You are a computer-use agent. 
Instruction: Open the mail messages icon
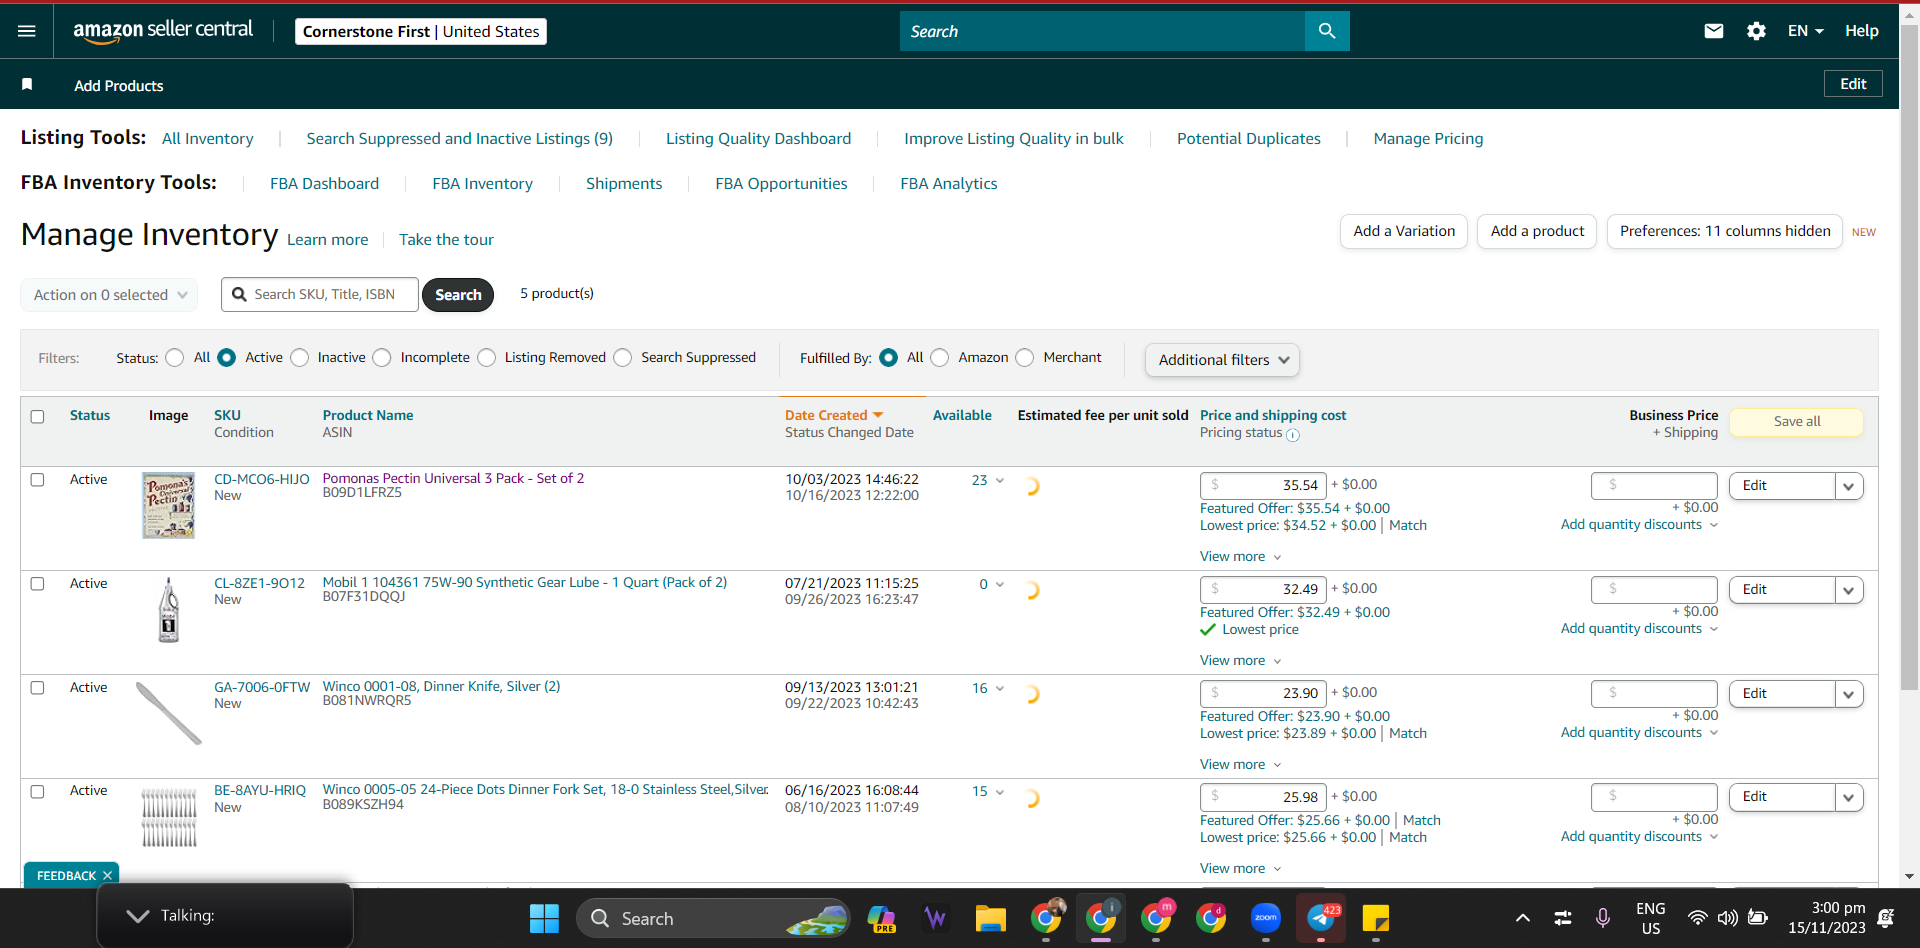1714,31
